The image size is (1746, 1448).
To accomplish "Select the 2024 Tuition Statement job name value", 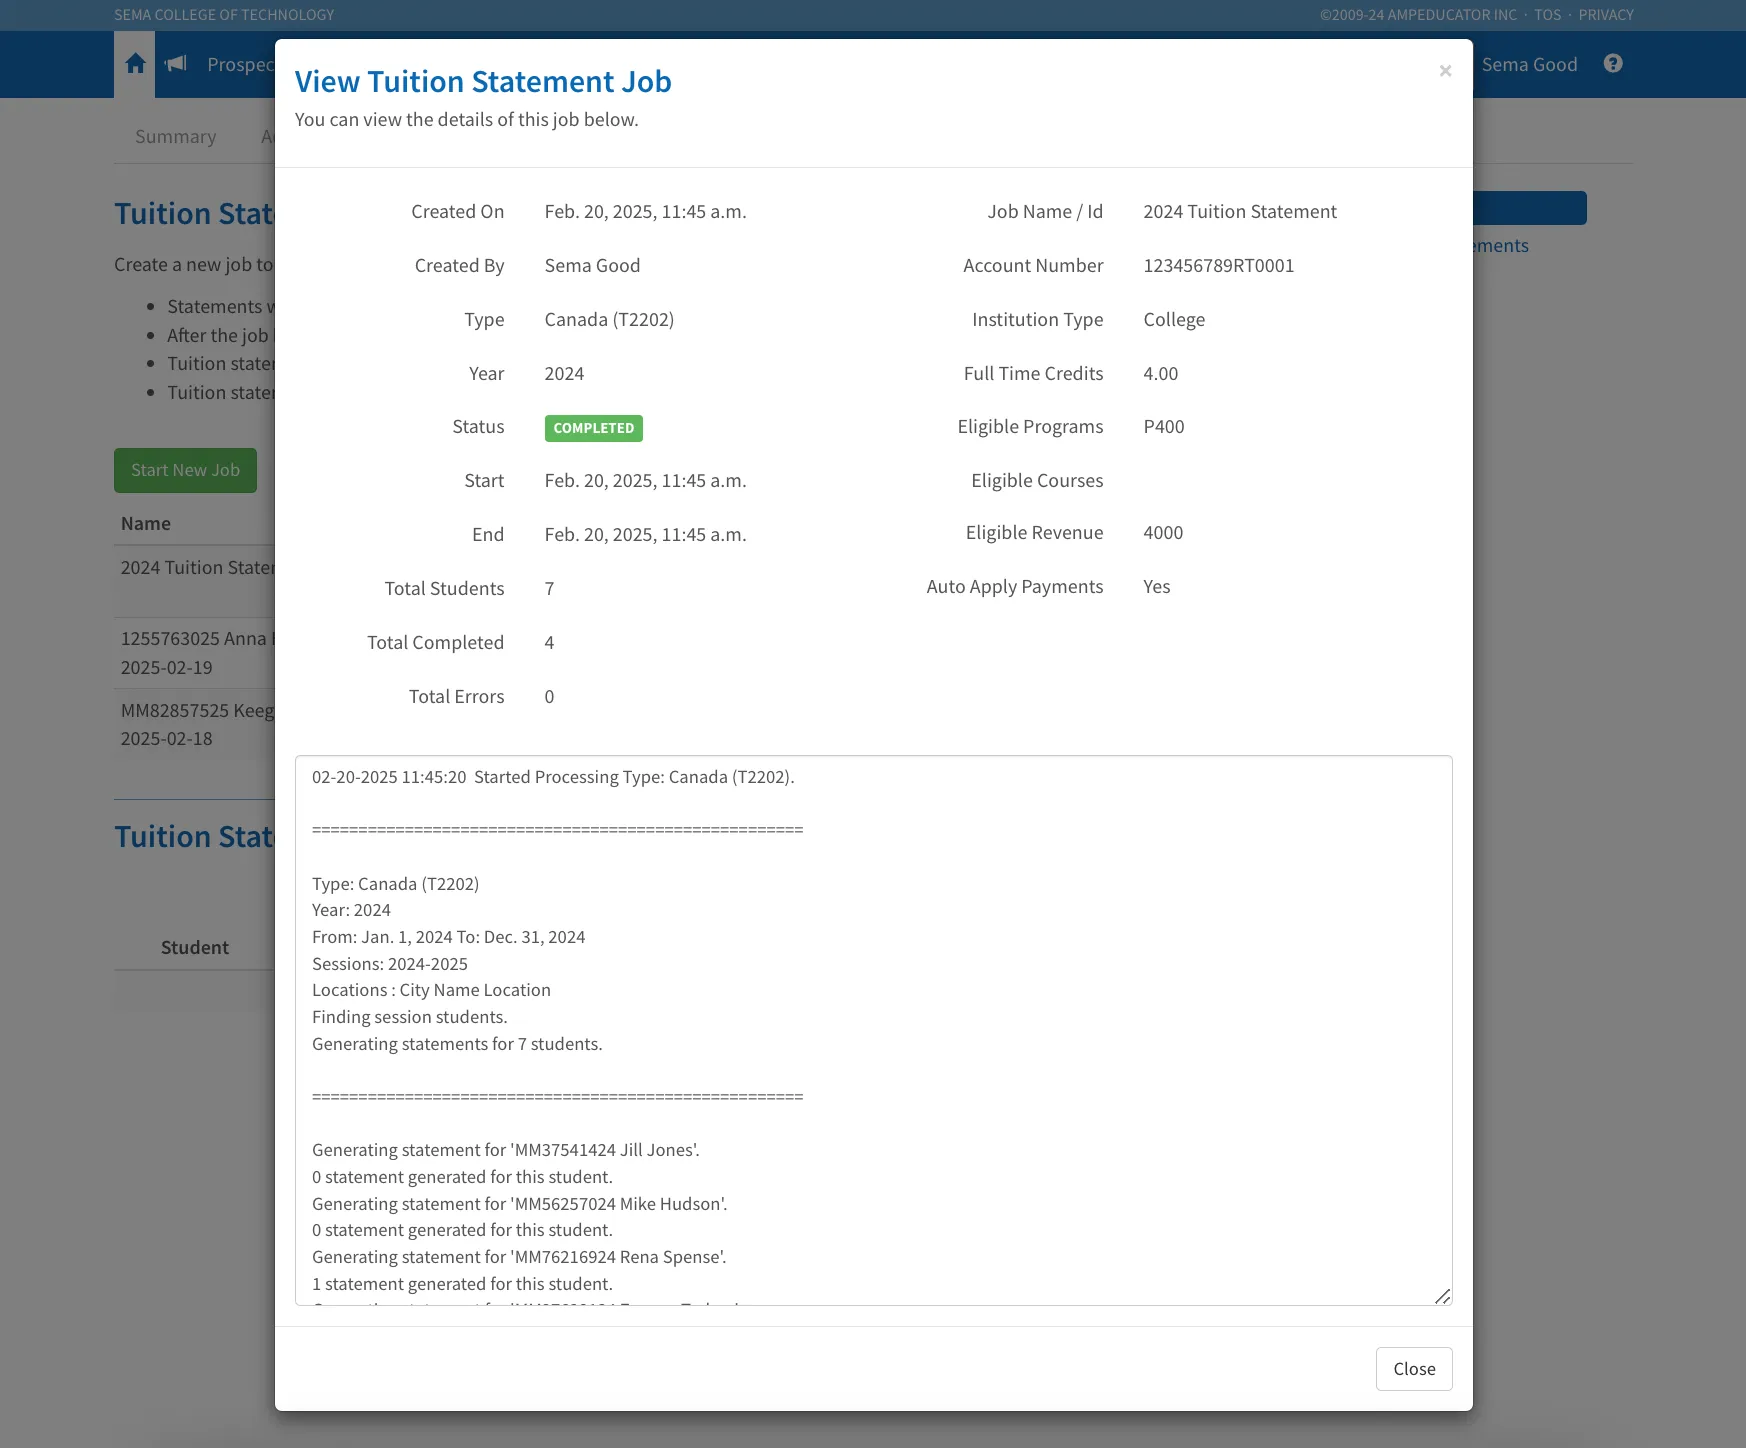I will coord(1240,212).
